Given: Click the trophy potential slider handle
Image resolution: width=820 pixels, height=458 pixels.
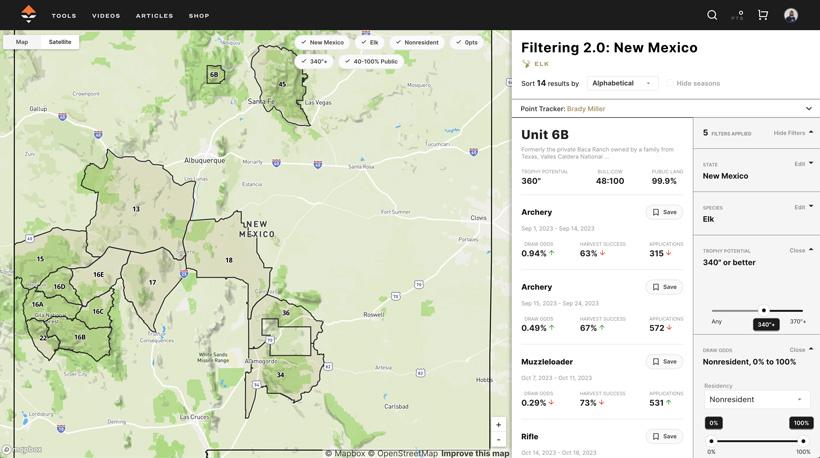Looking at the screenshot, I should pyautogui.click(x=764, y=311).
